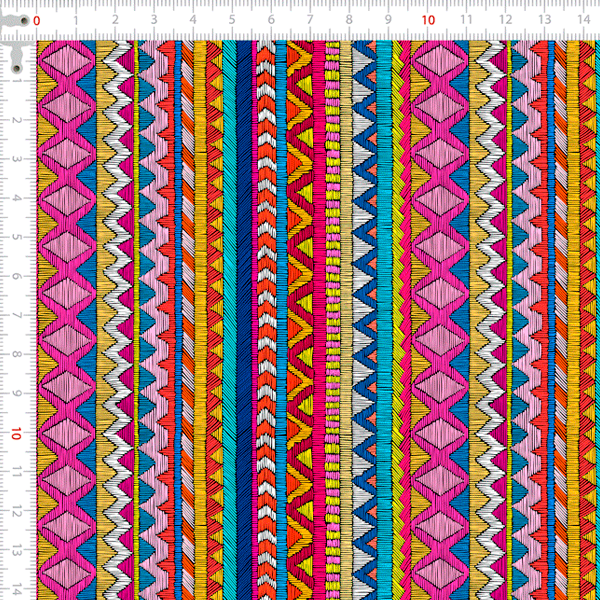Select the 5 mark on the left ruler
Viewport: 600px width, 600px height.
pos(18,238)
